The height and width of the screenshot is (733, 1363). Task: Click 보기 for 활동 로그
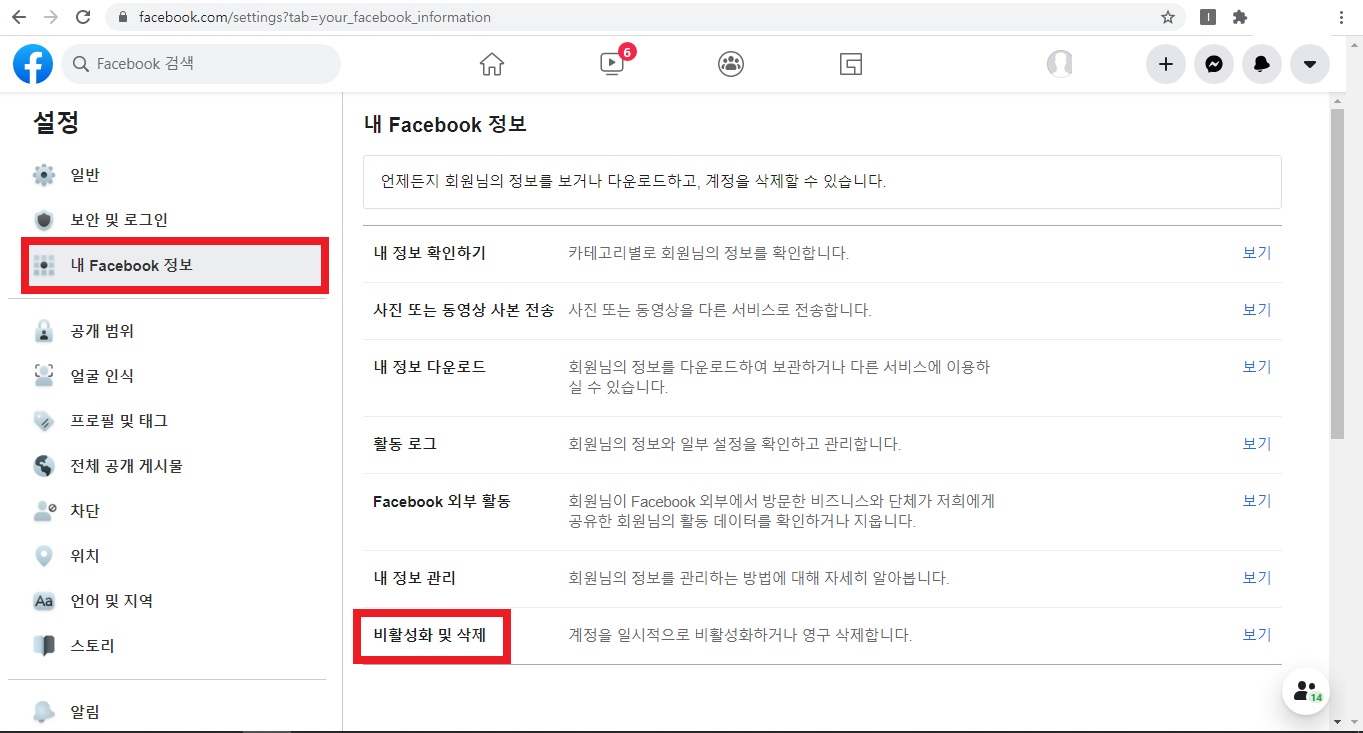click(x=1257, y=444)
